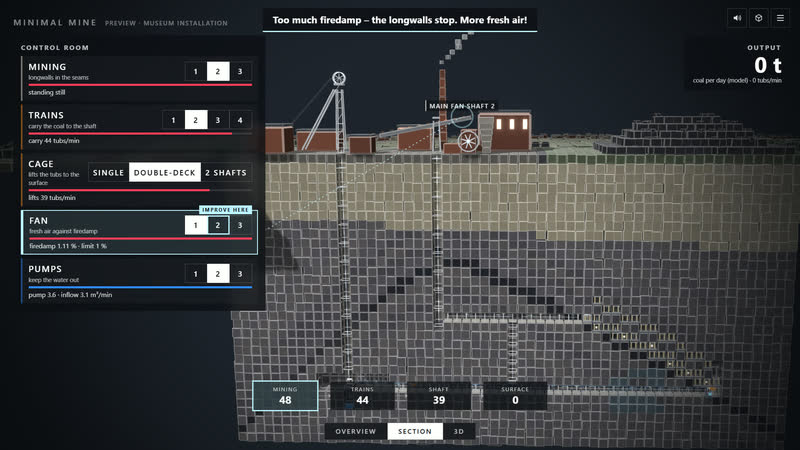This screenshot has width=800, height=450.
Task: Click the main fan wheel at surface
Action: pos(468,141)
